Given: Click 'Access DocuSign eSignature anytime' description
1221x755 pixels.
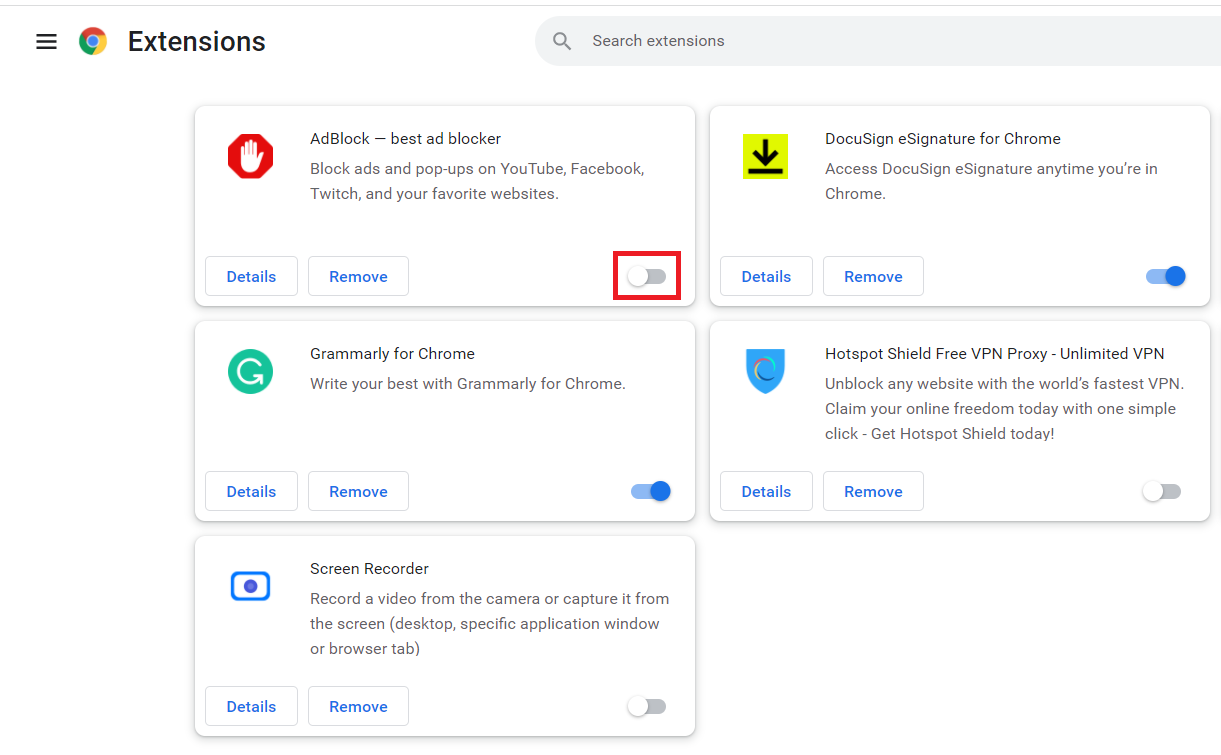Looking at the screenshot, I should (x=991, y=181).
